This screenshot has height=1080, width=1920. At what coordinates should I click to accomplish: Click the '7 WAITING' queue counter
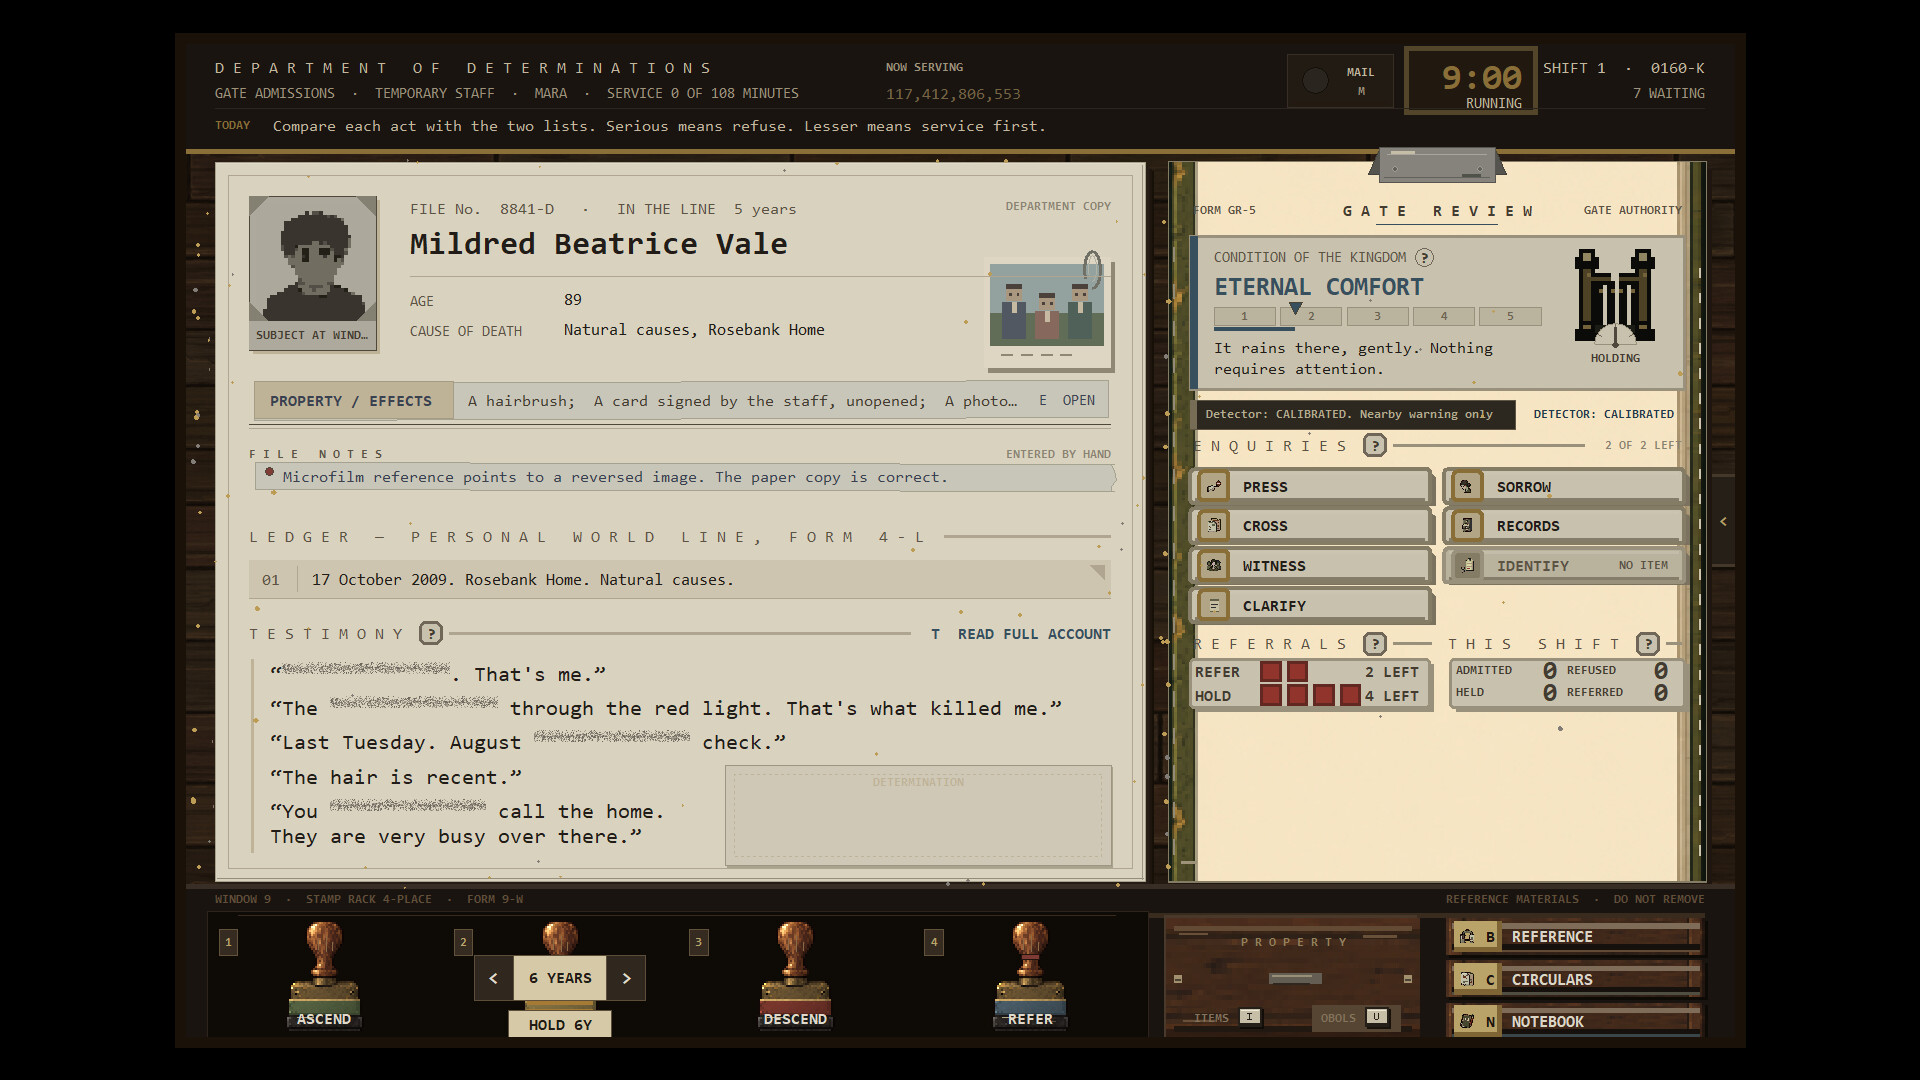(1668, 93)
